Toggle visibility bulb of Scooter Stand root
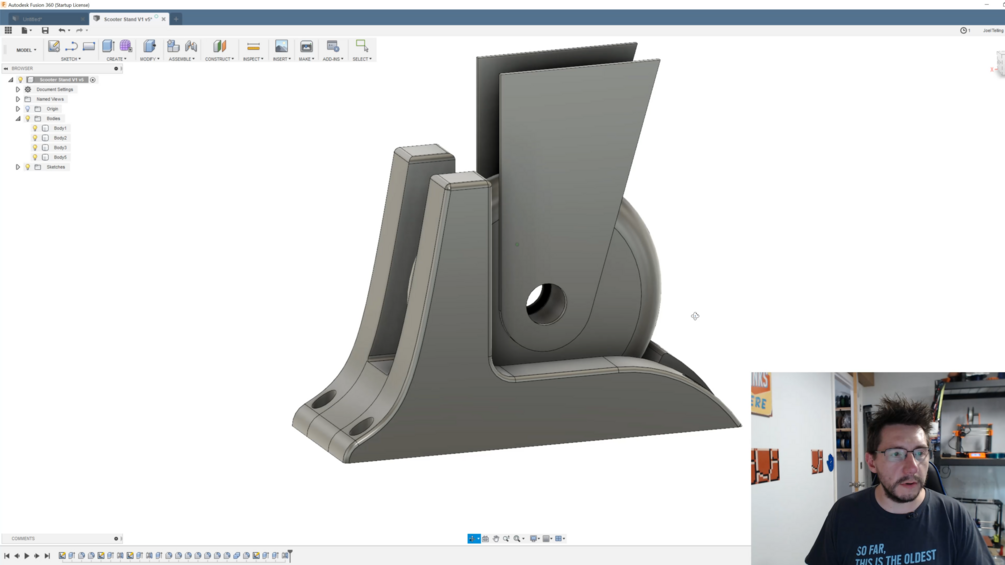1005x565 pixels. (21, 80)
